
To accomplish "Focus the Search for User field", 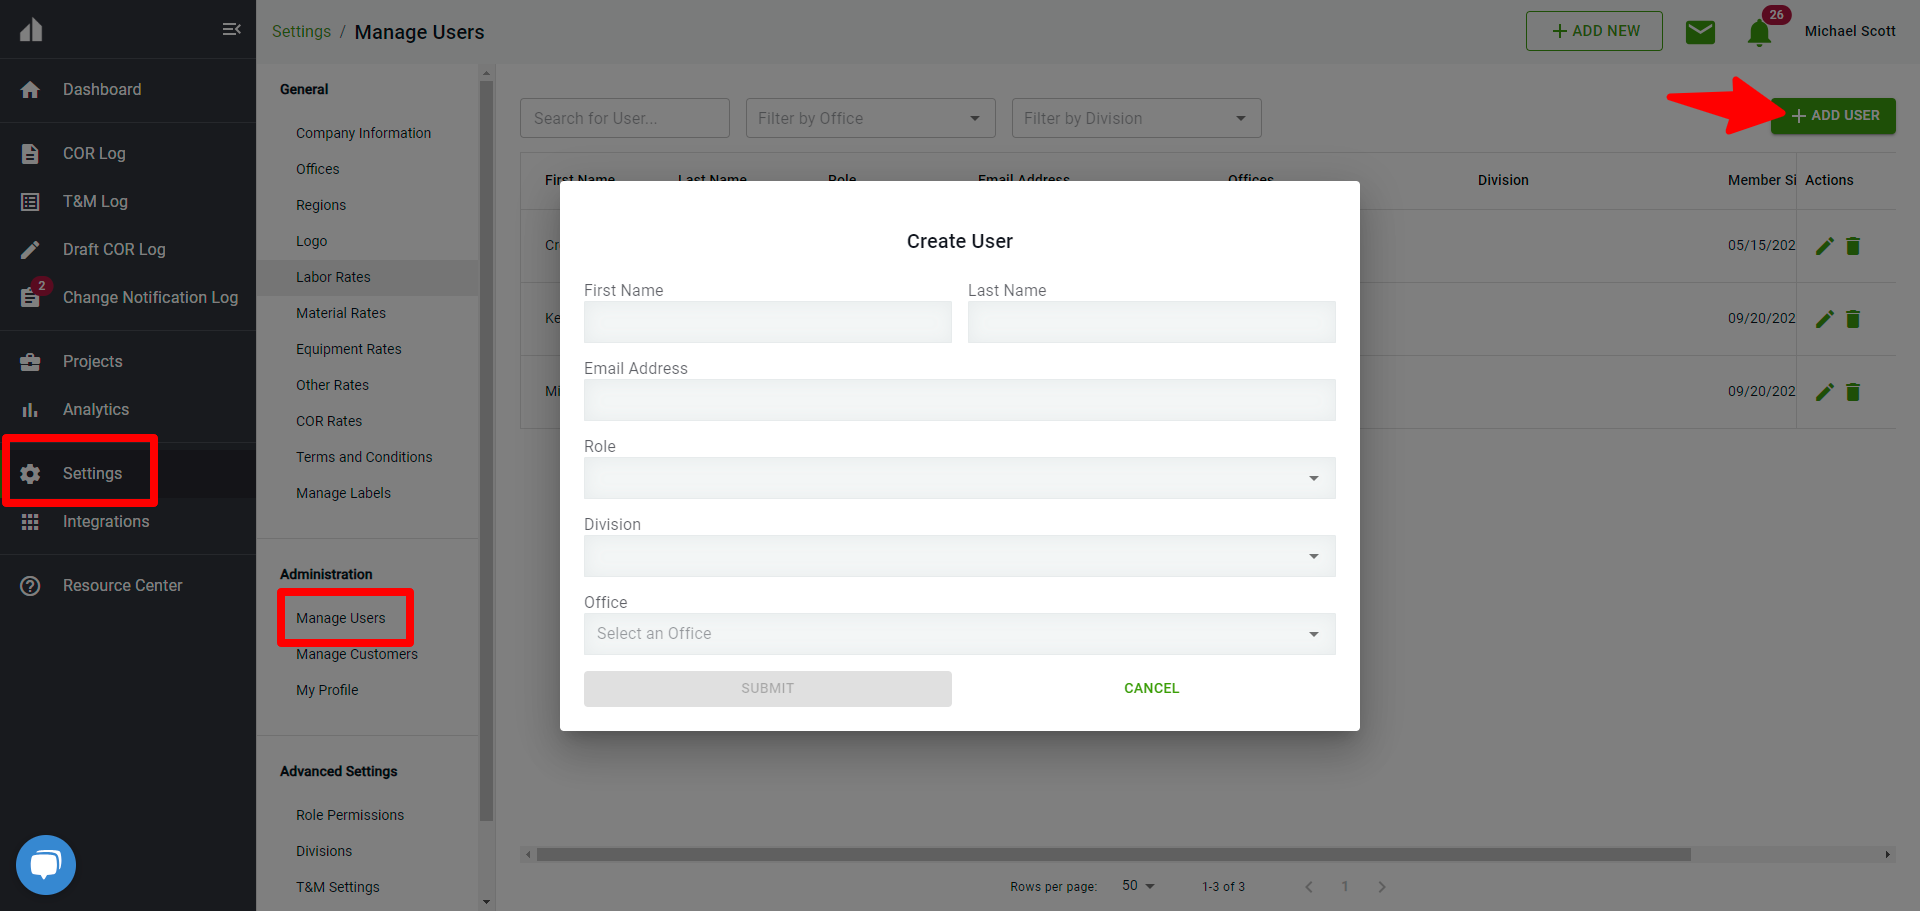I will (x=625, y=118).
